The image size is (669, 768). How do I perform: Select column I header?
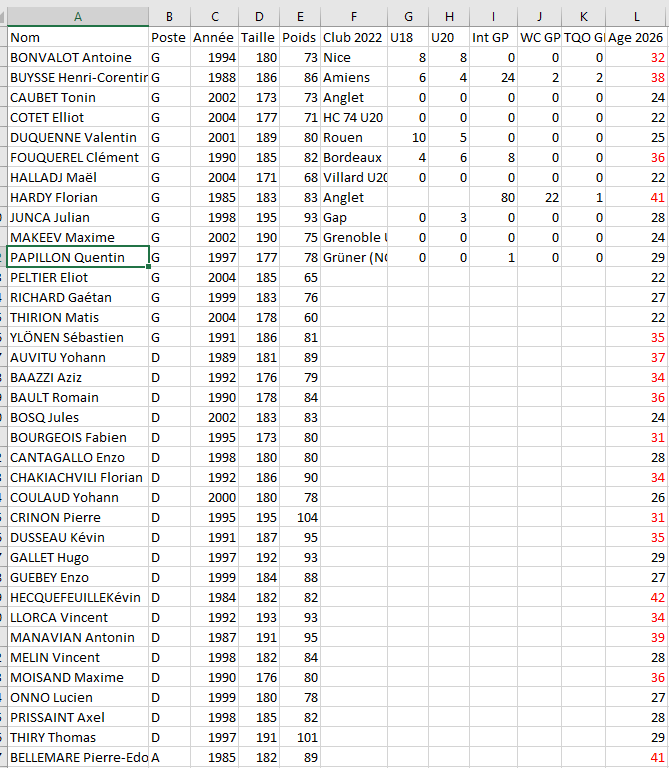point(494,17)
